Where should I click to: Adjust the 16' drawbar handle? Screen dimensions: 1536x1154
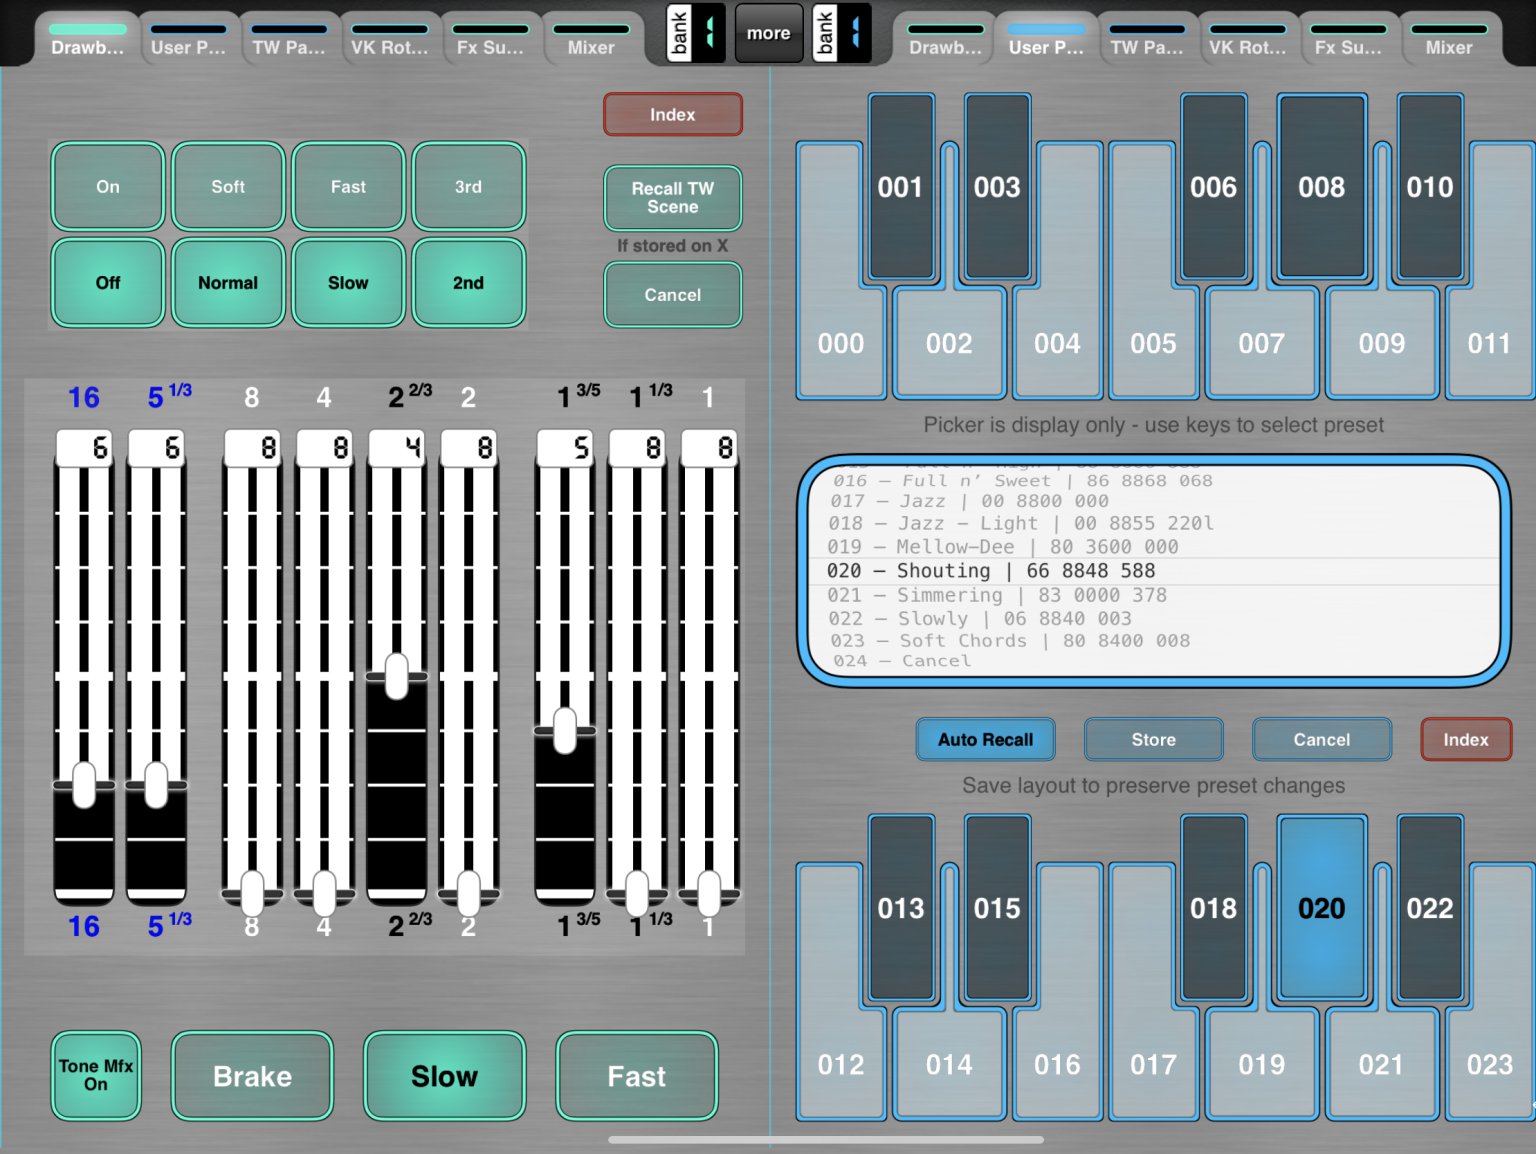click(x=84, y=784)
